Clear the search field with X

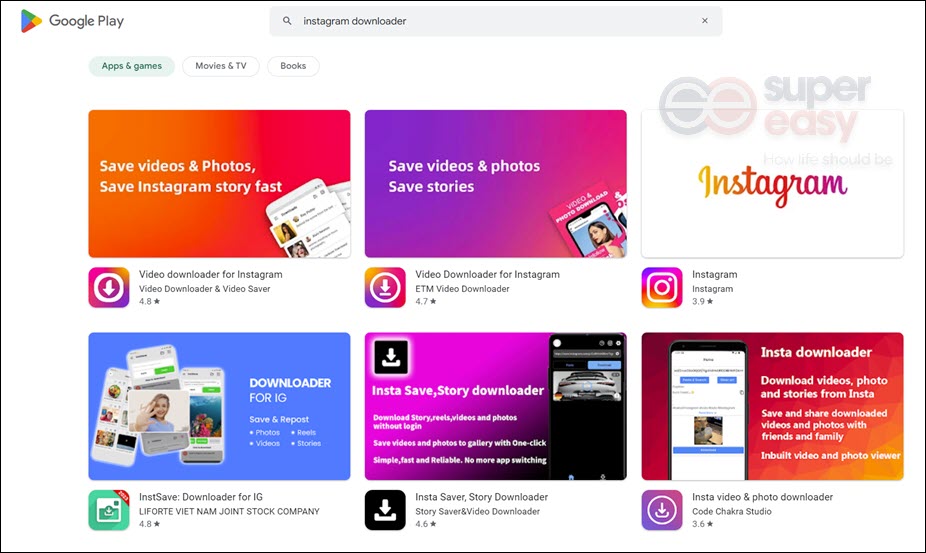[x=705, y=21]
